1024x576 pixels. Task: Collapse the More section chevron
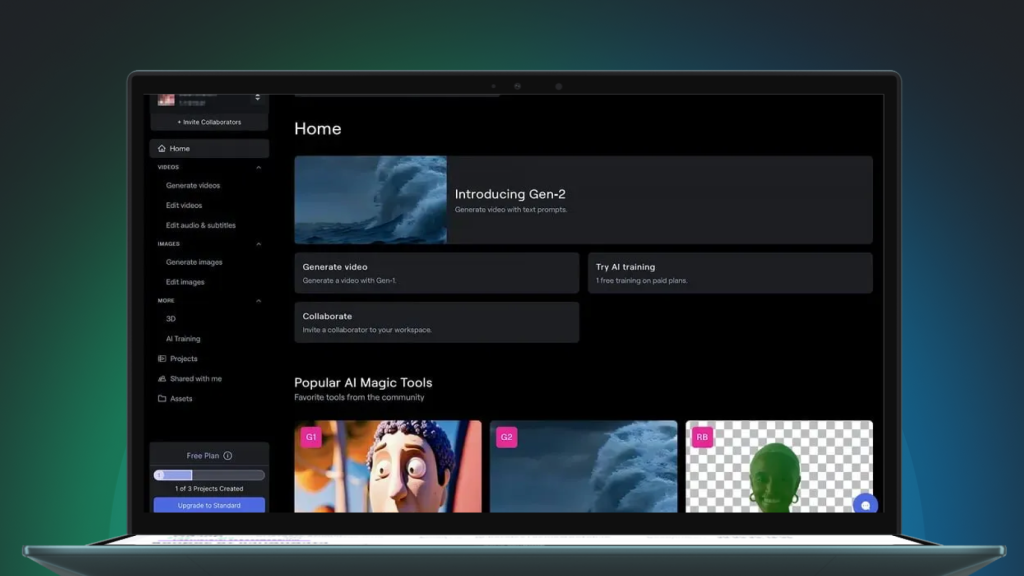tap(259, 301)
